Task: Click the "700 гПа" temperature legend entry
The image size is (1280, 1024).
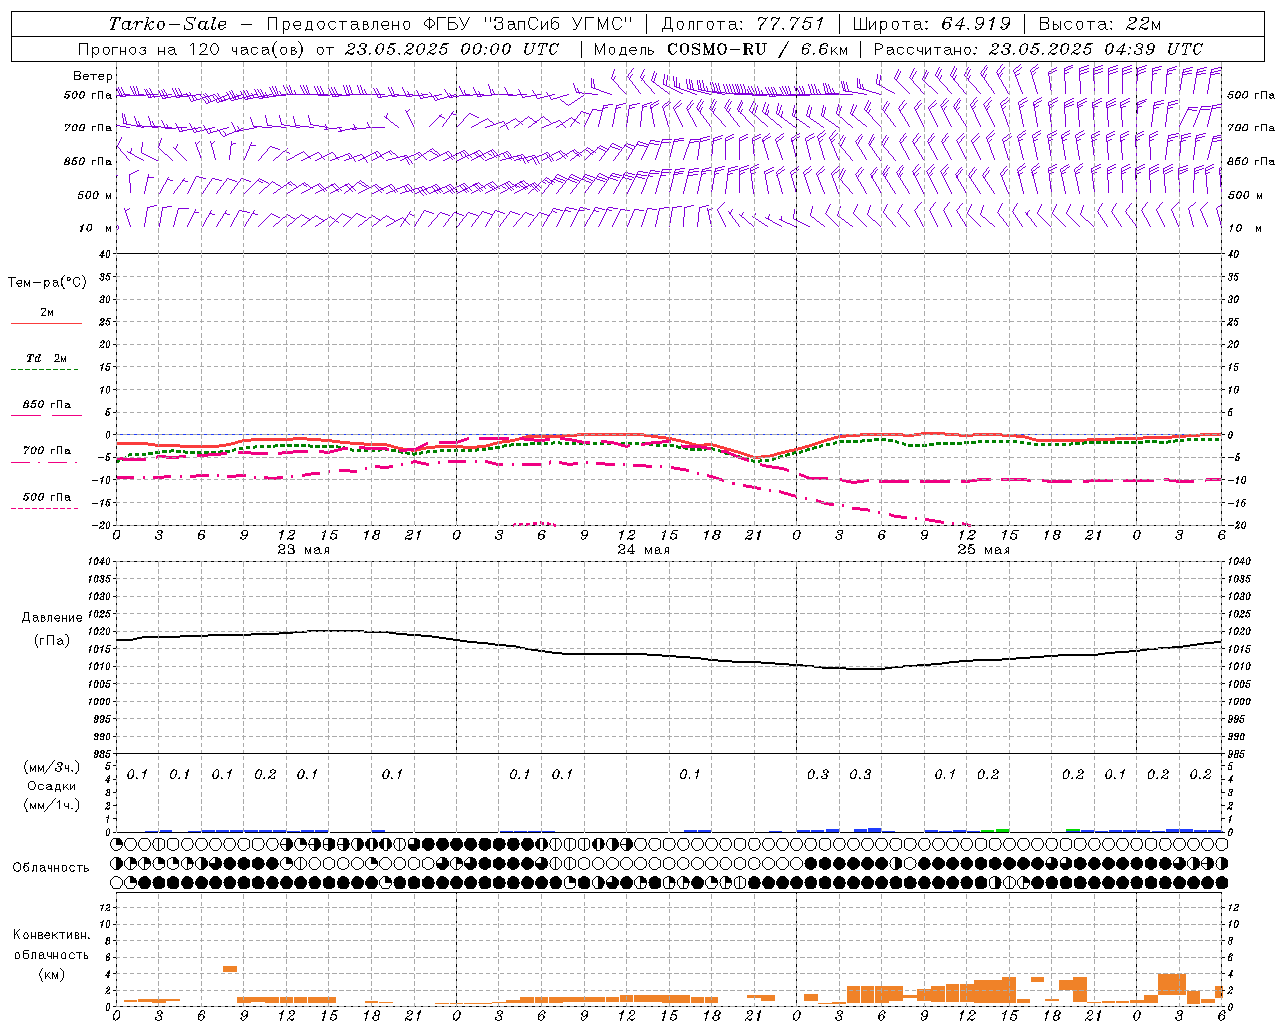Action: 47,451
